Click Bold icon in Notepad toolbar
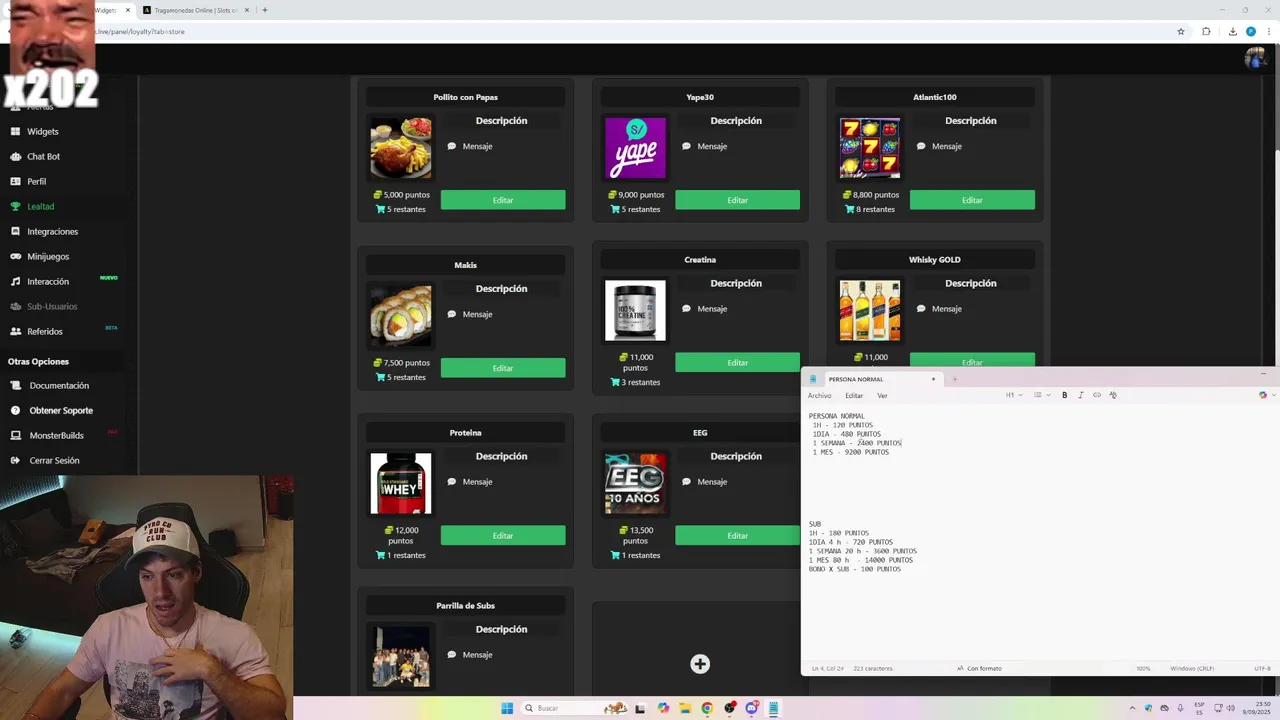 1064,395
